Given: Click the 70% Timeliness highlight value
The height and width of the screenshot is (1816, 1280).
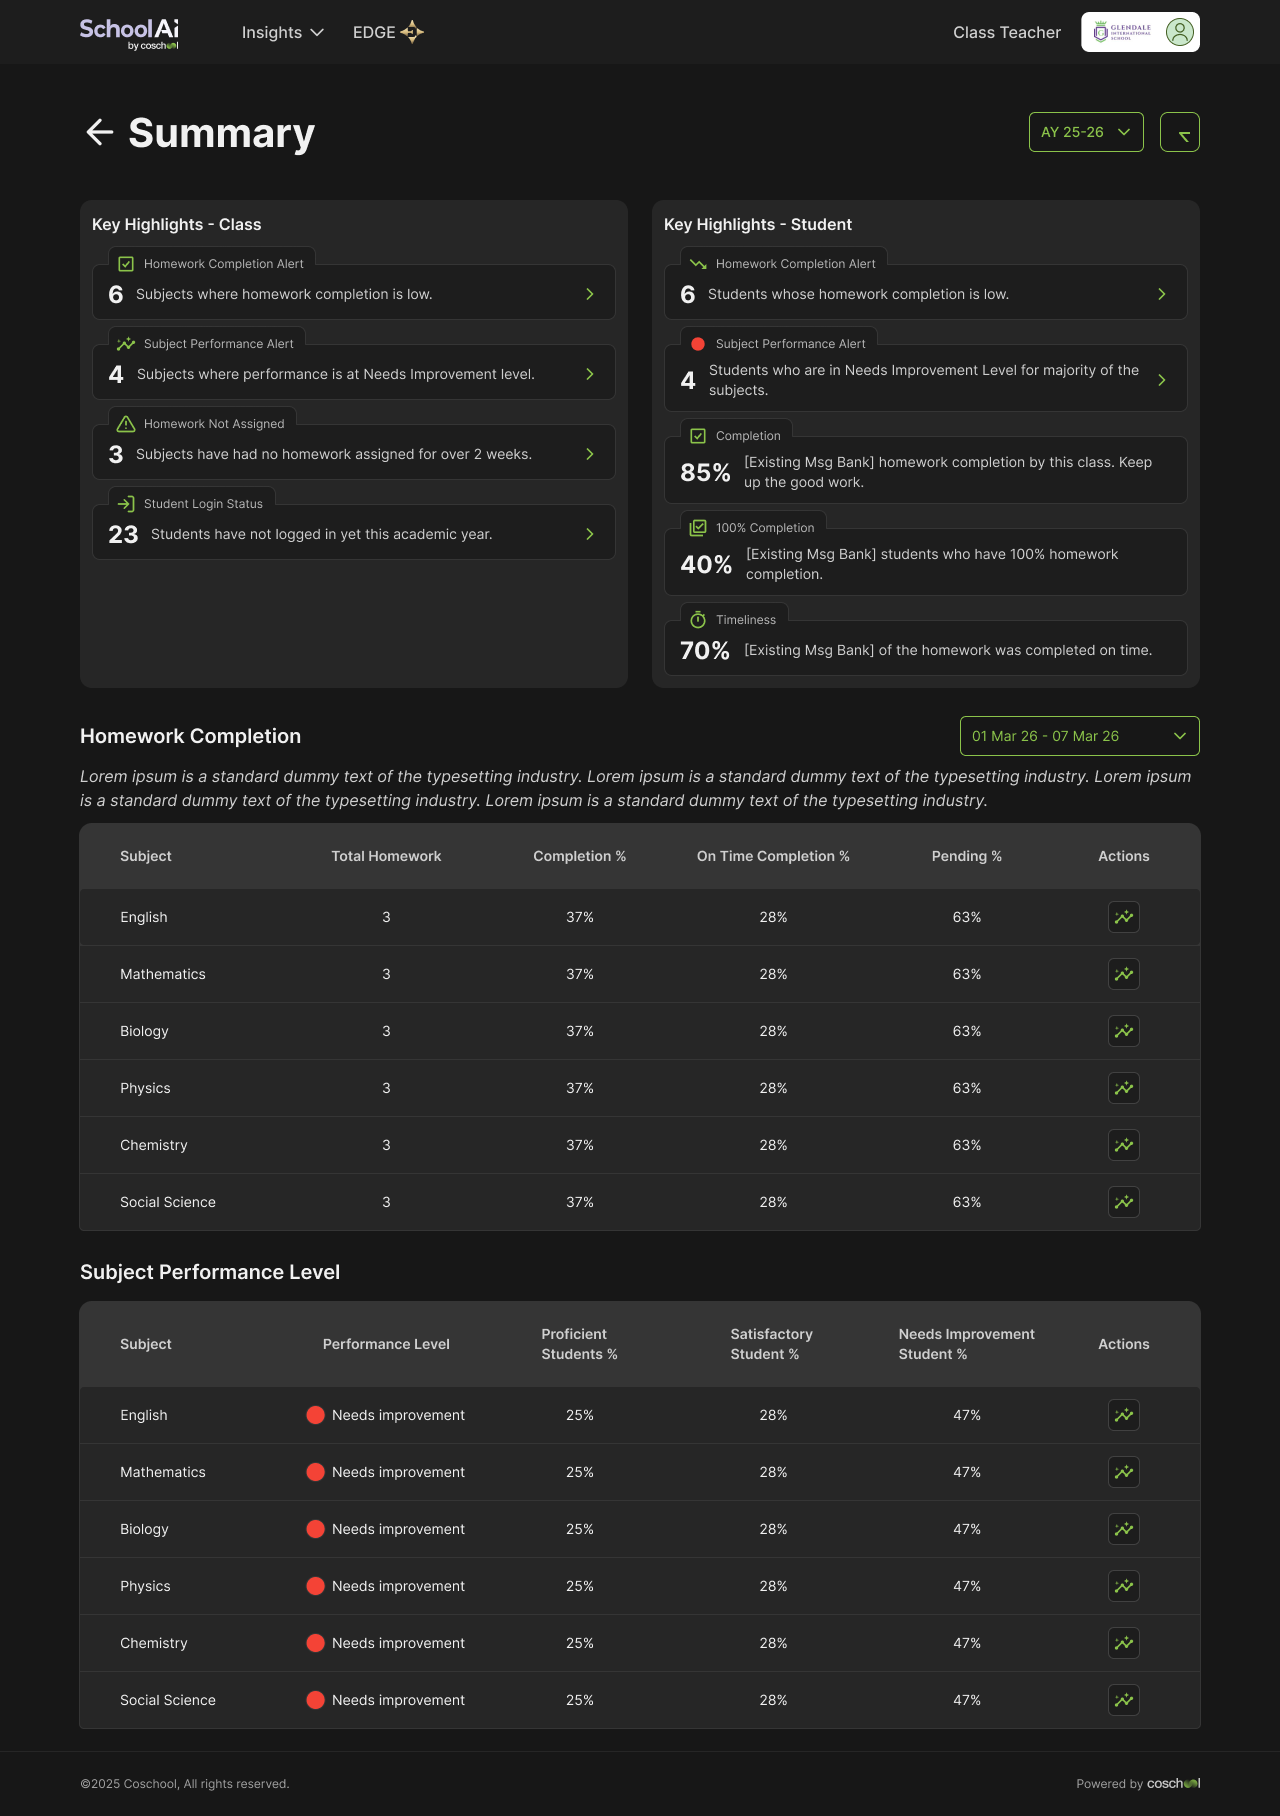Looking at the screenshot, I should coord(705,650).
